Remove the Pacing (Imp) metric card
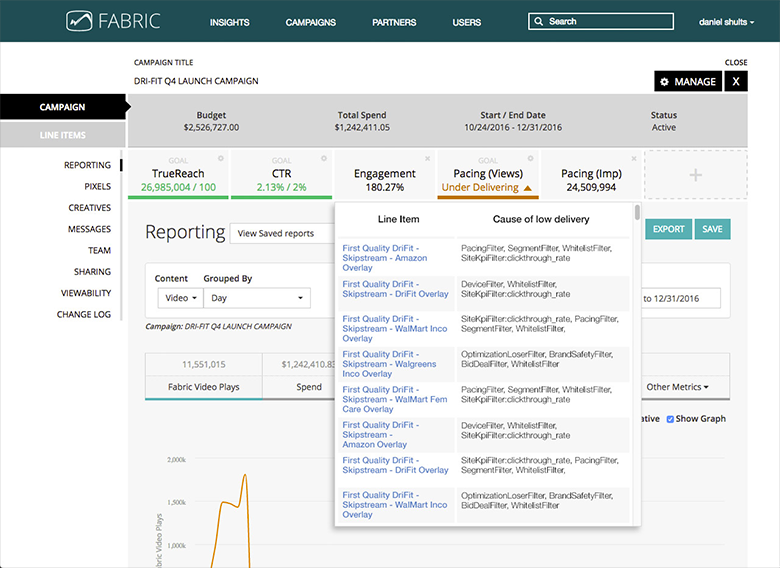Image resolution: width=780 pixels, height=568 pixels. 634,159
